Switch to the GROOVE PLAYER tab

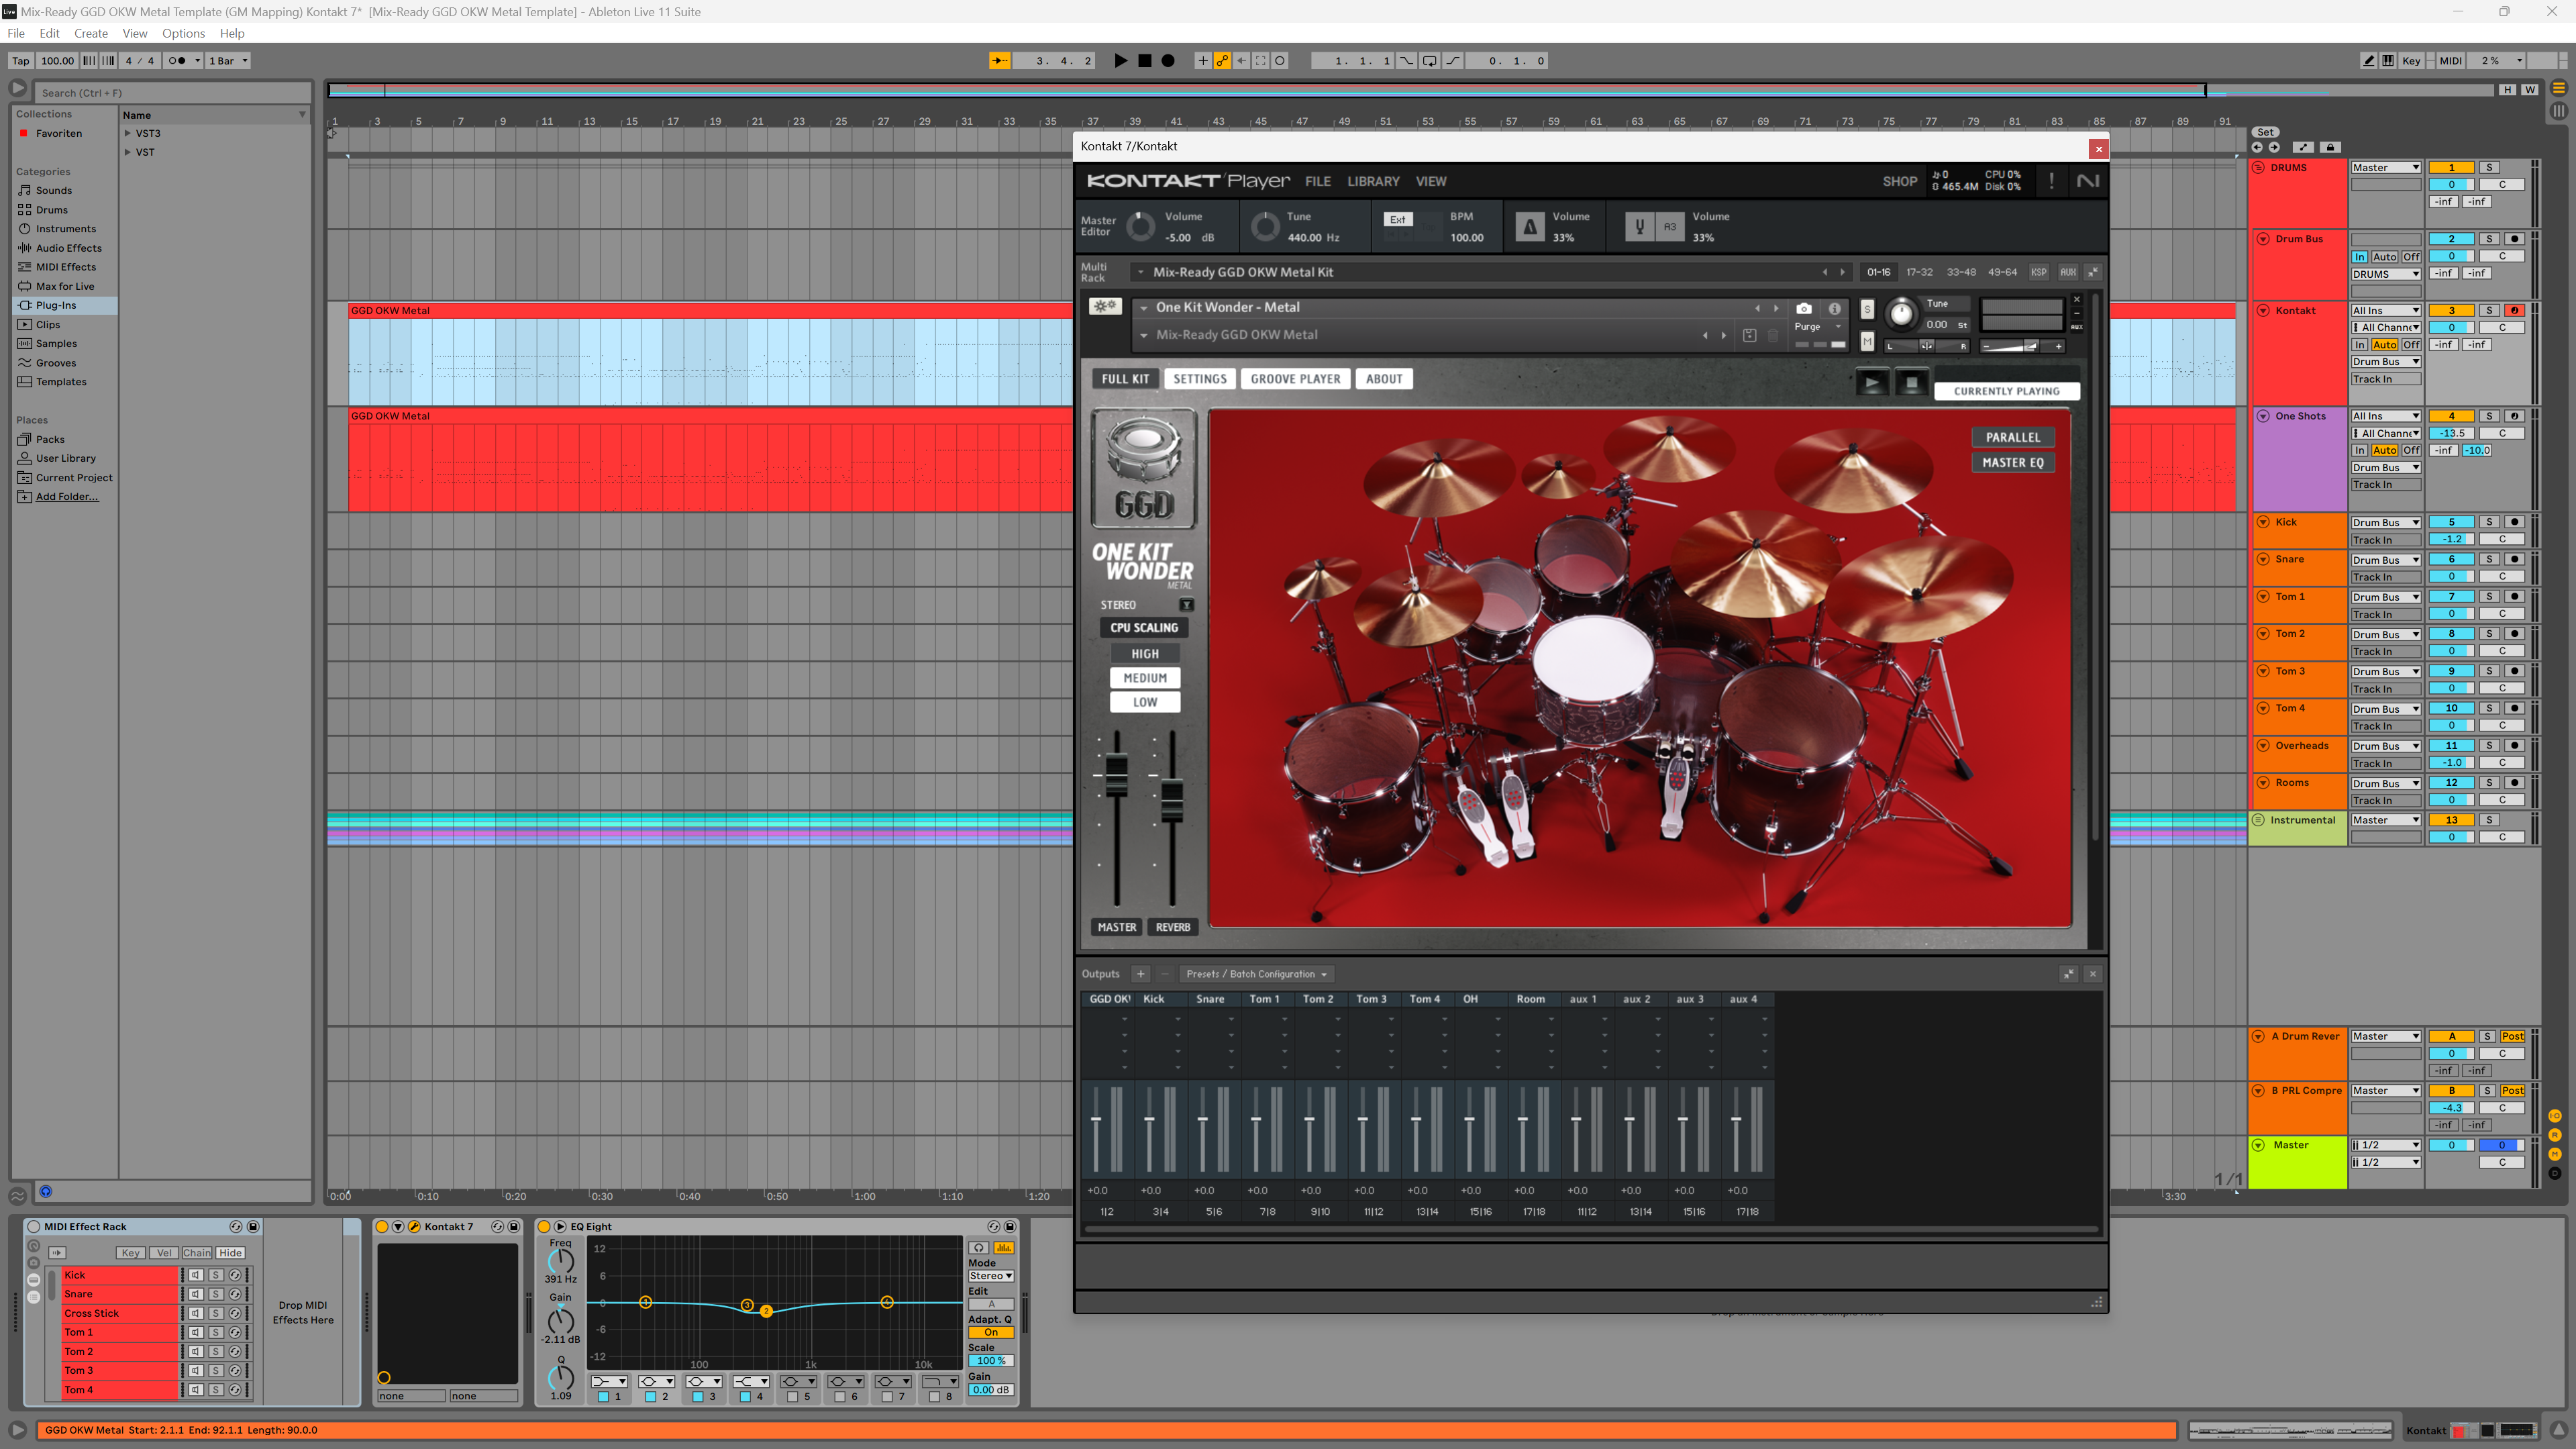pyautogui.click(x=1295, y=378)
